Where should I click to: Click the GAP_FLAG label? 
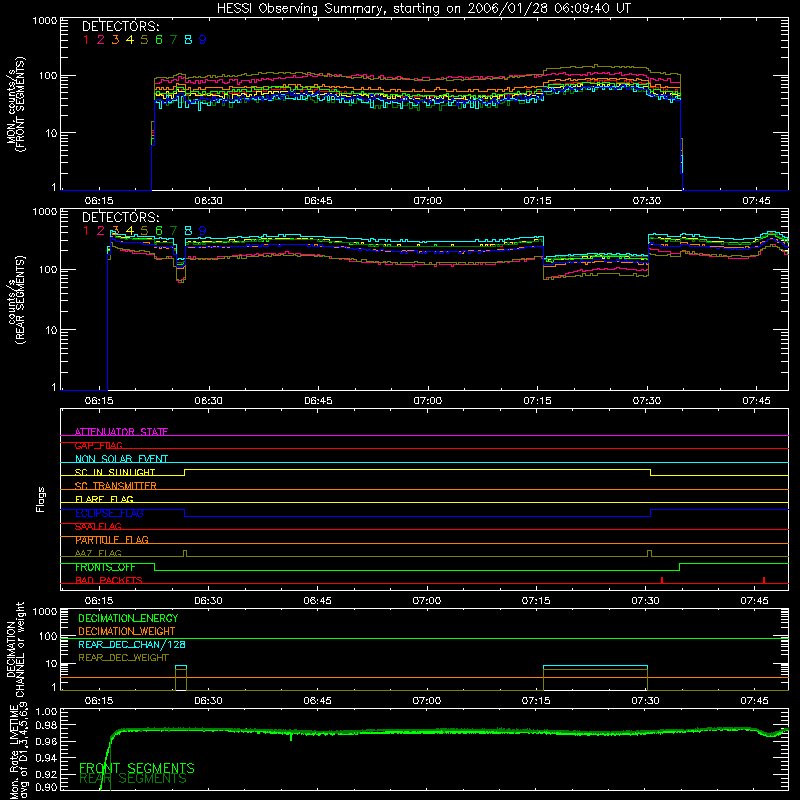(x=98, y=445)
